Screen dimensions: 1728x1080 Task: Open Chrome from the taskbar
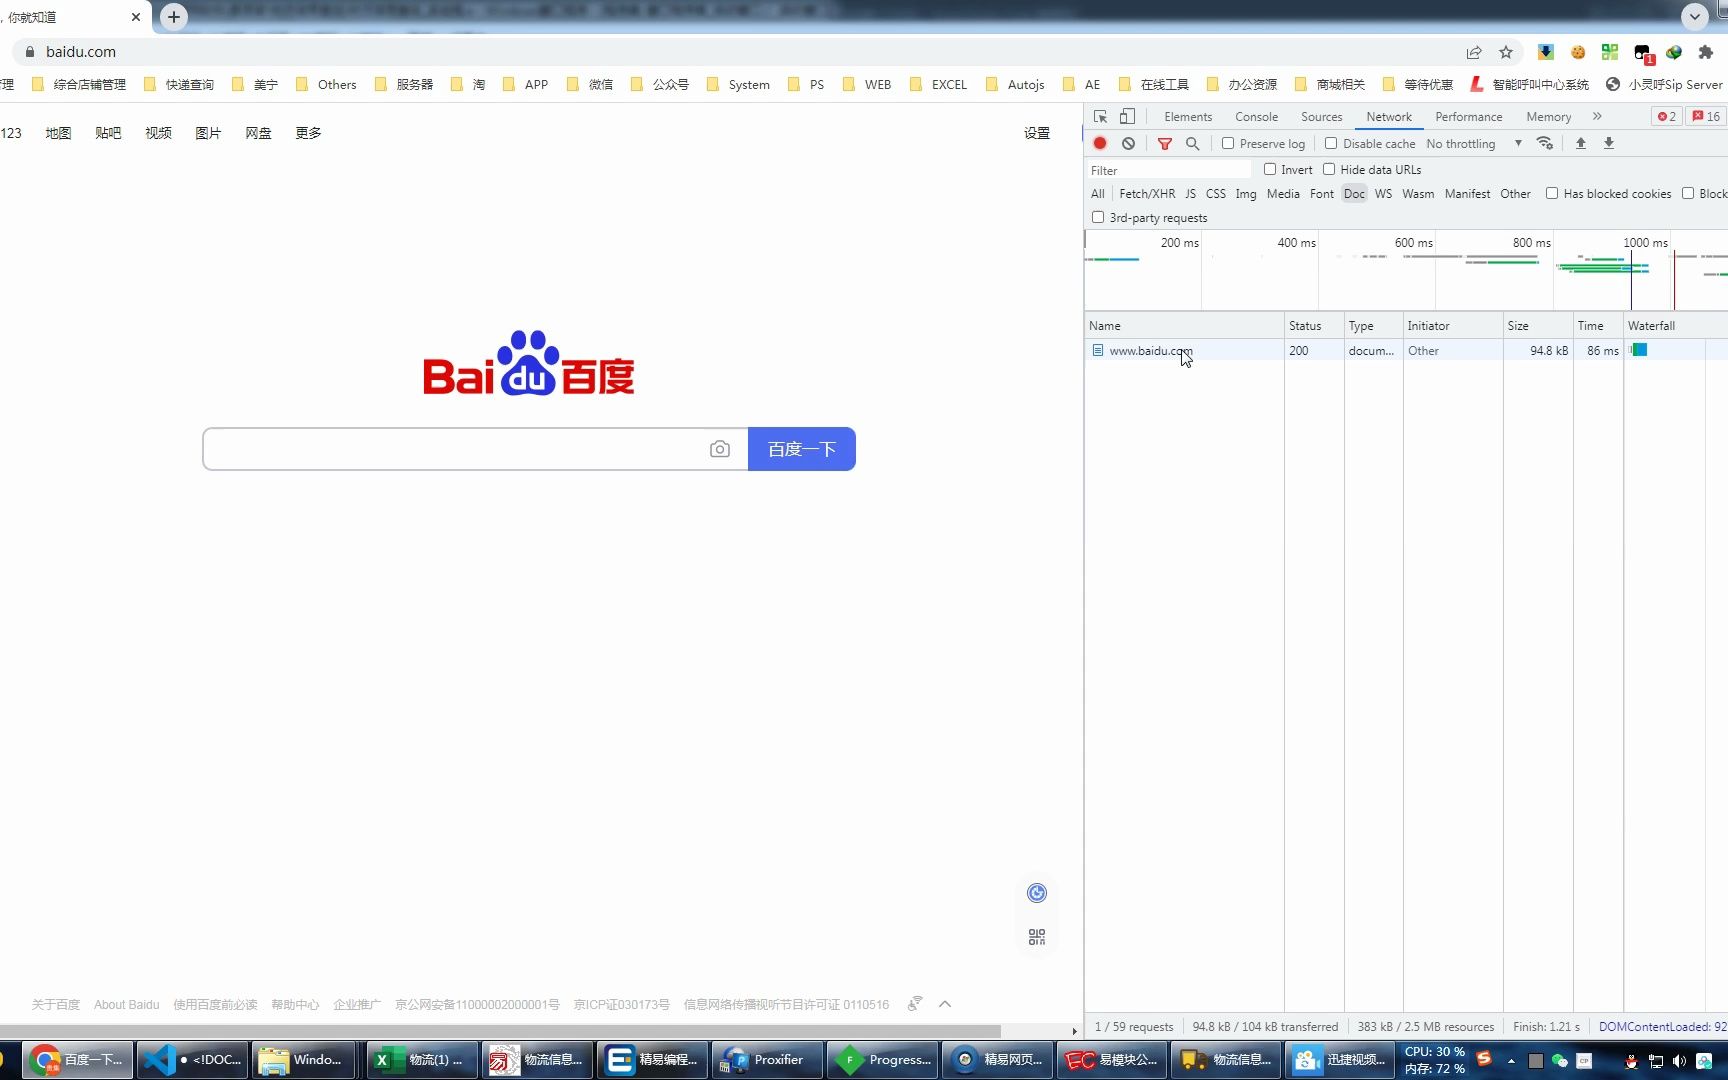coord(78,1060)
